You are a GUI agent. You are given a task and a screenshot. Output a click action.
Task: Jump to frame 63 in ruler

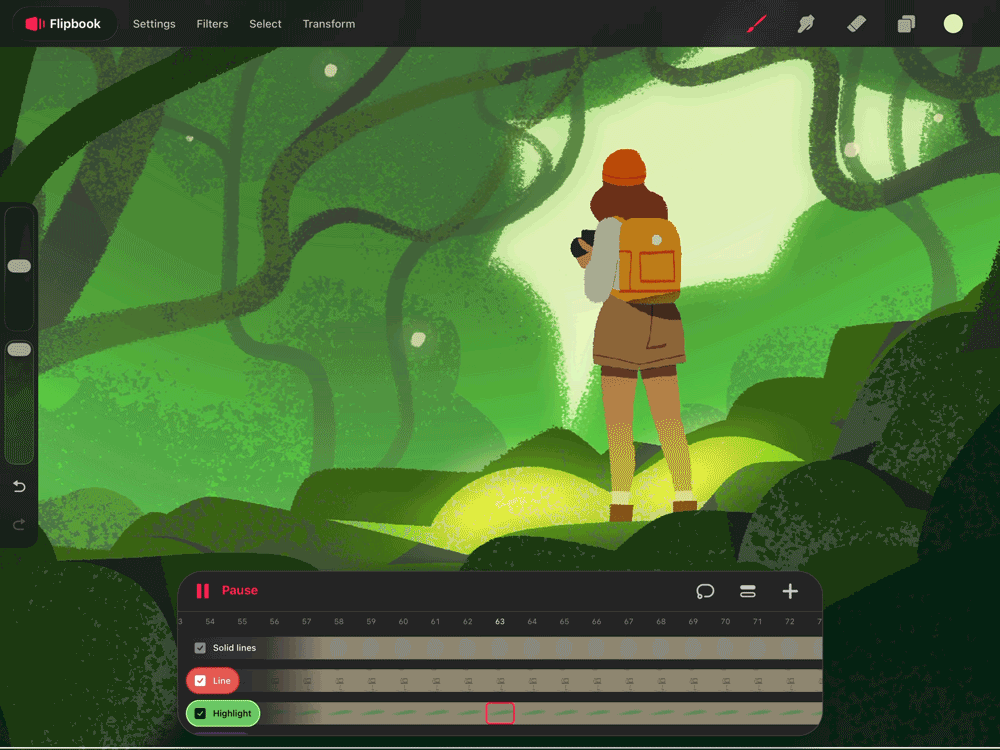coord(500,621)
